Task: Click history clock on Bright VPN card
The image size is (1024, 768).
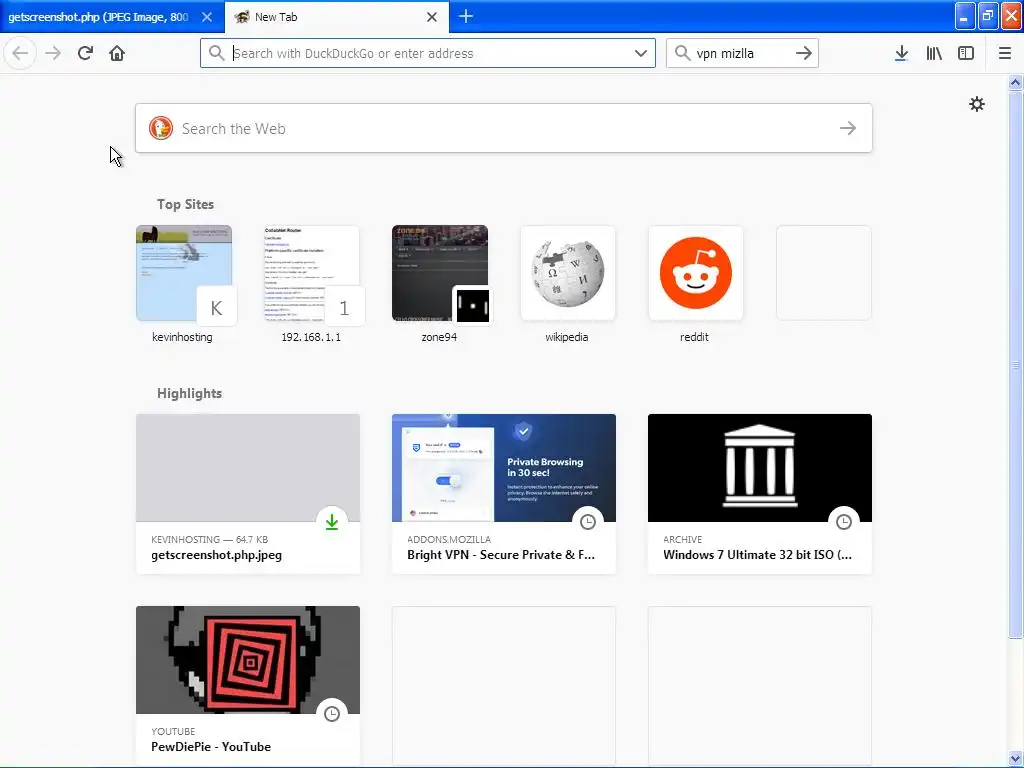Action: click(588, 522)
